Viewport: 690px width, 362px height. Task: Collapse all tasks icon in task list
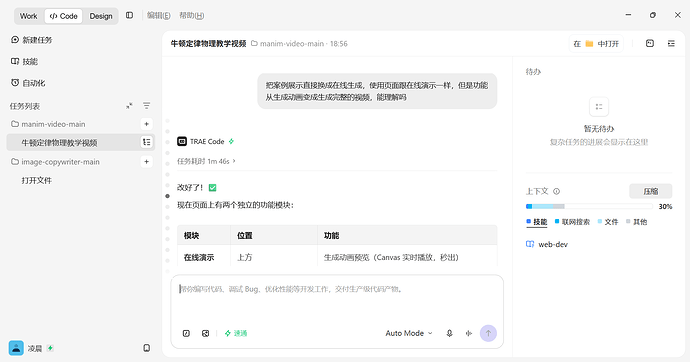point(129,106)
